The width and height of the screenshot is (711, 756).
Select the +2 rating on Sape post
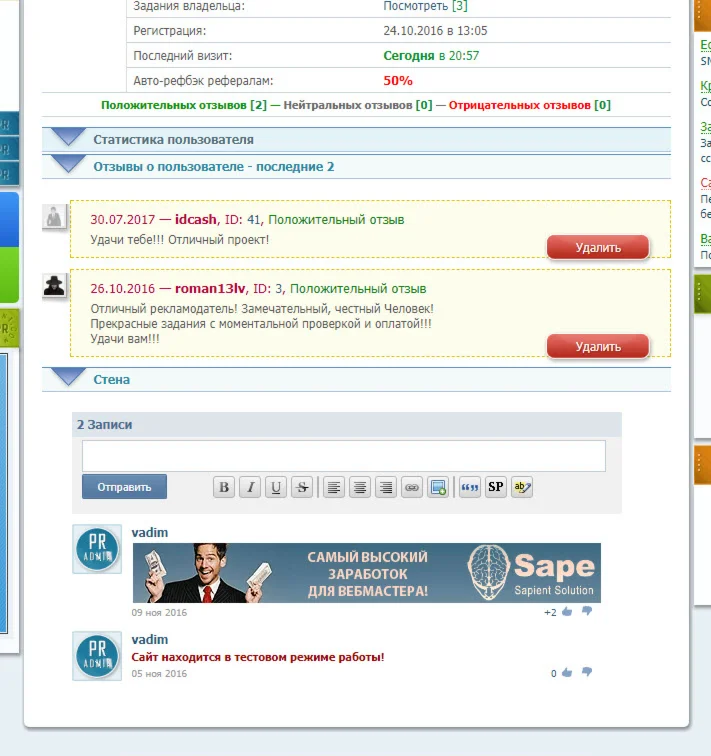tap(550, 612)
